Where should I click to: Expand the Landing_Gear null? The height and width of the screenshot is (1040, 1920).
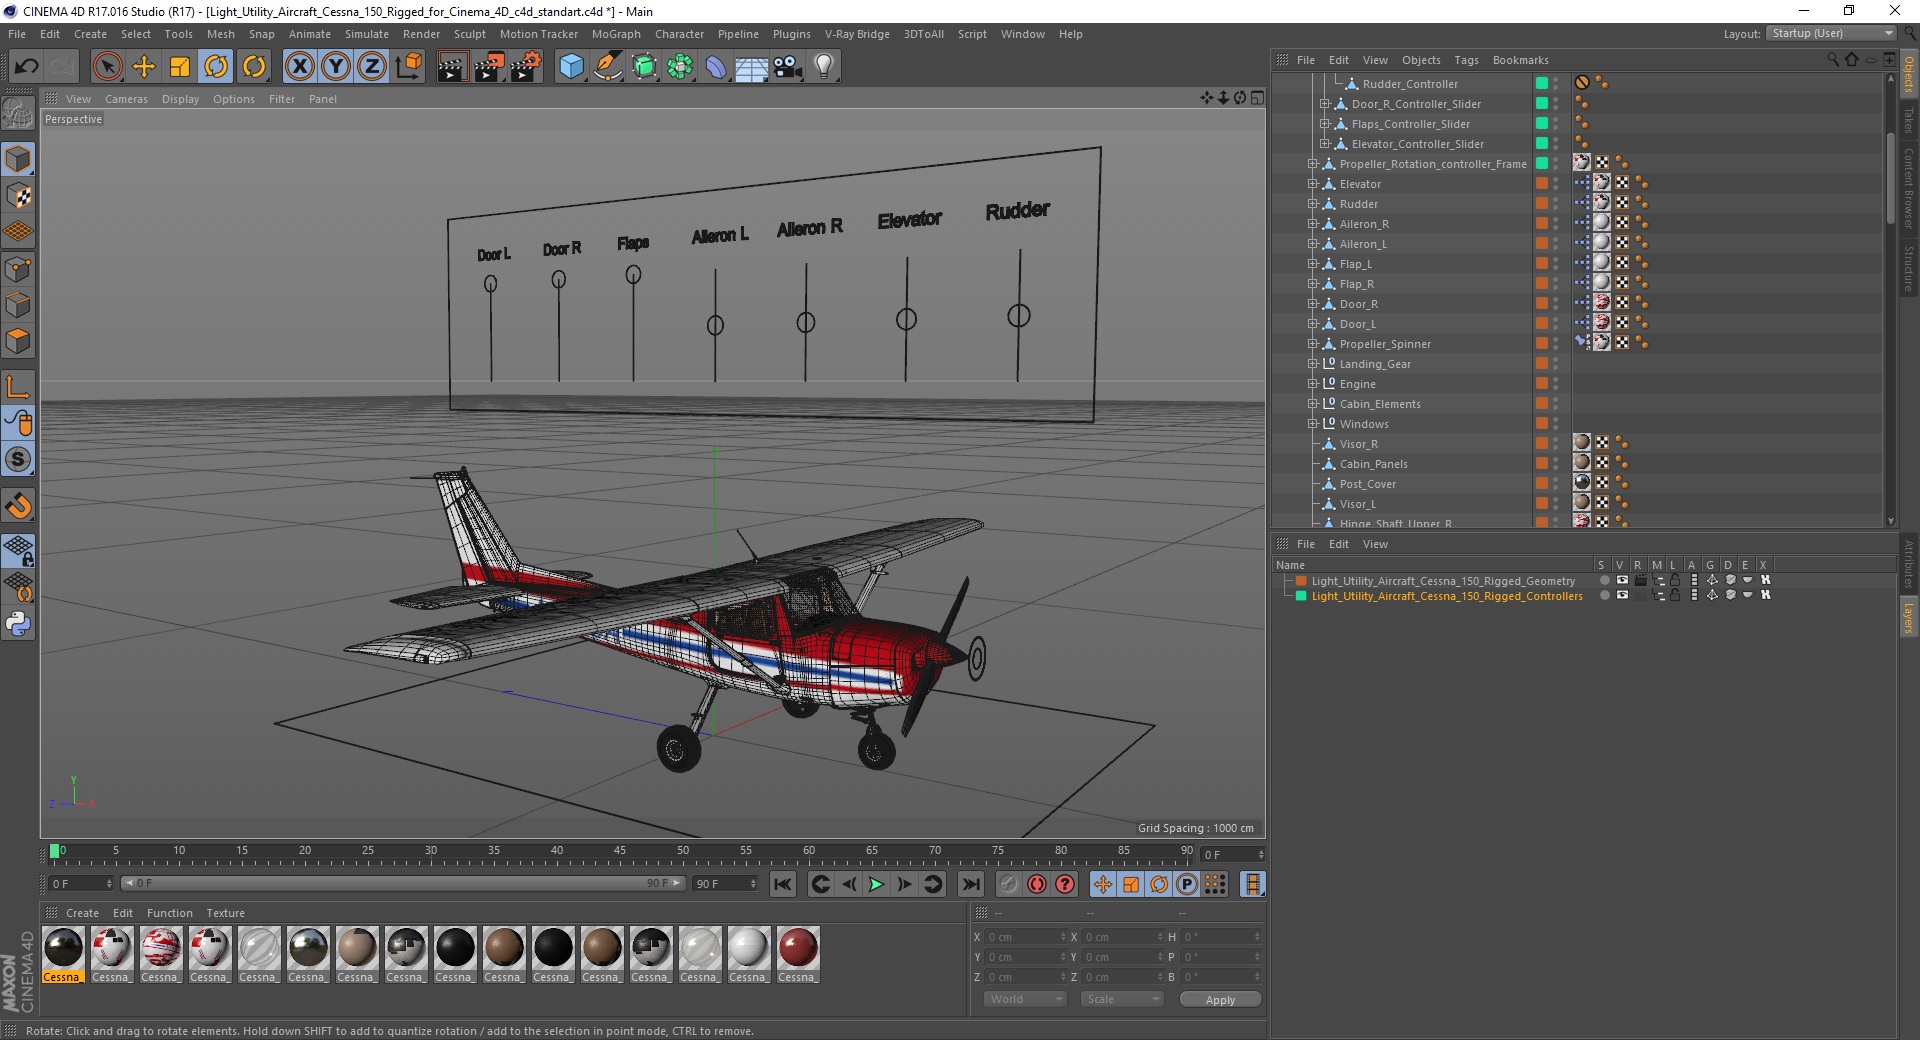tap(1313, 364)
